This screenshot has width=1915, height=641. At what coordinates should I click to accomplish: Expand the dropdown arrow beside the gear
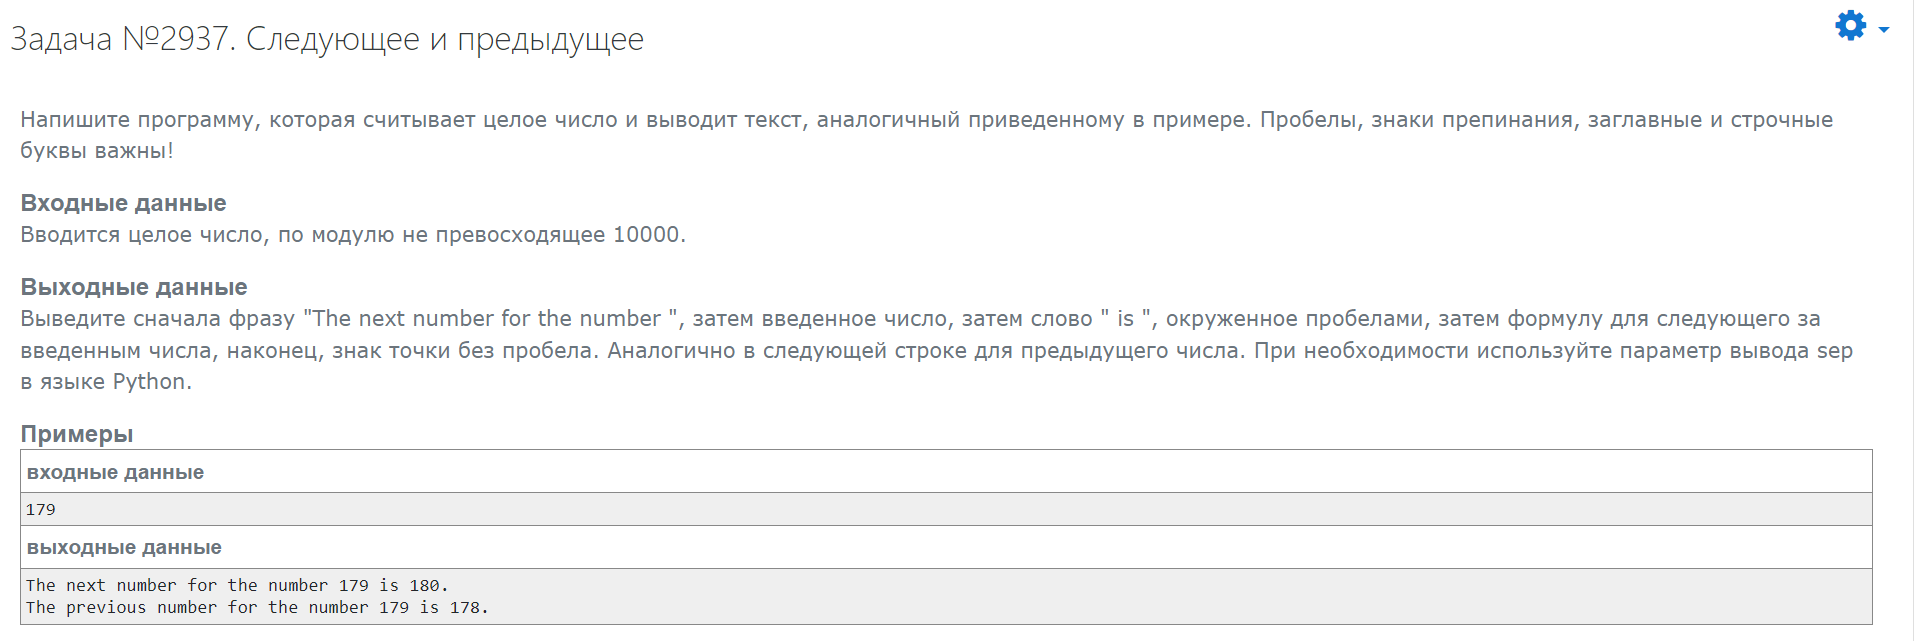click(1884, 30)
